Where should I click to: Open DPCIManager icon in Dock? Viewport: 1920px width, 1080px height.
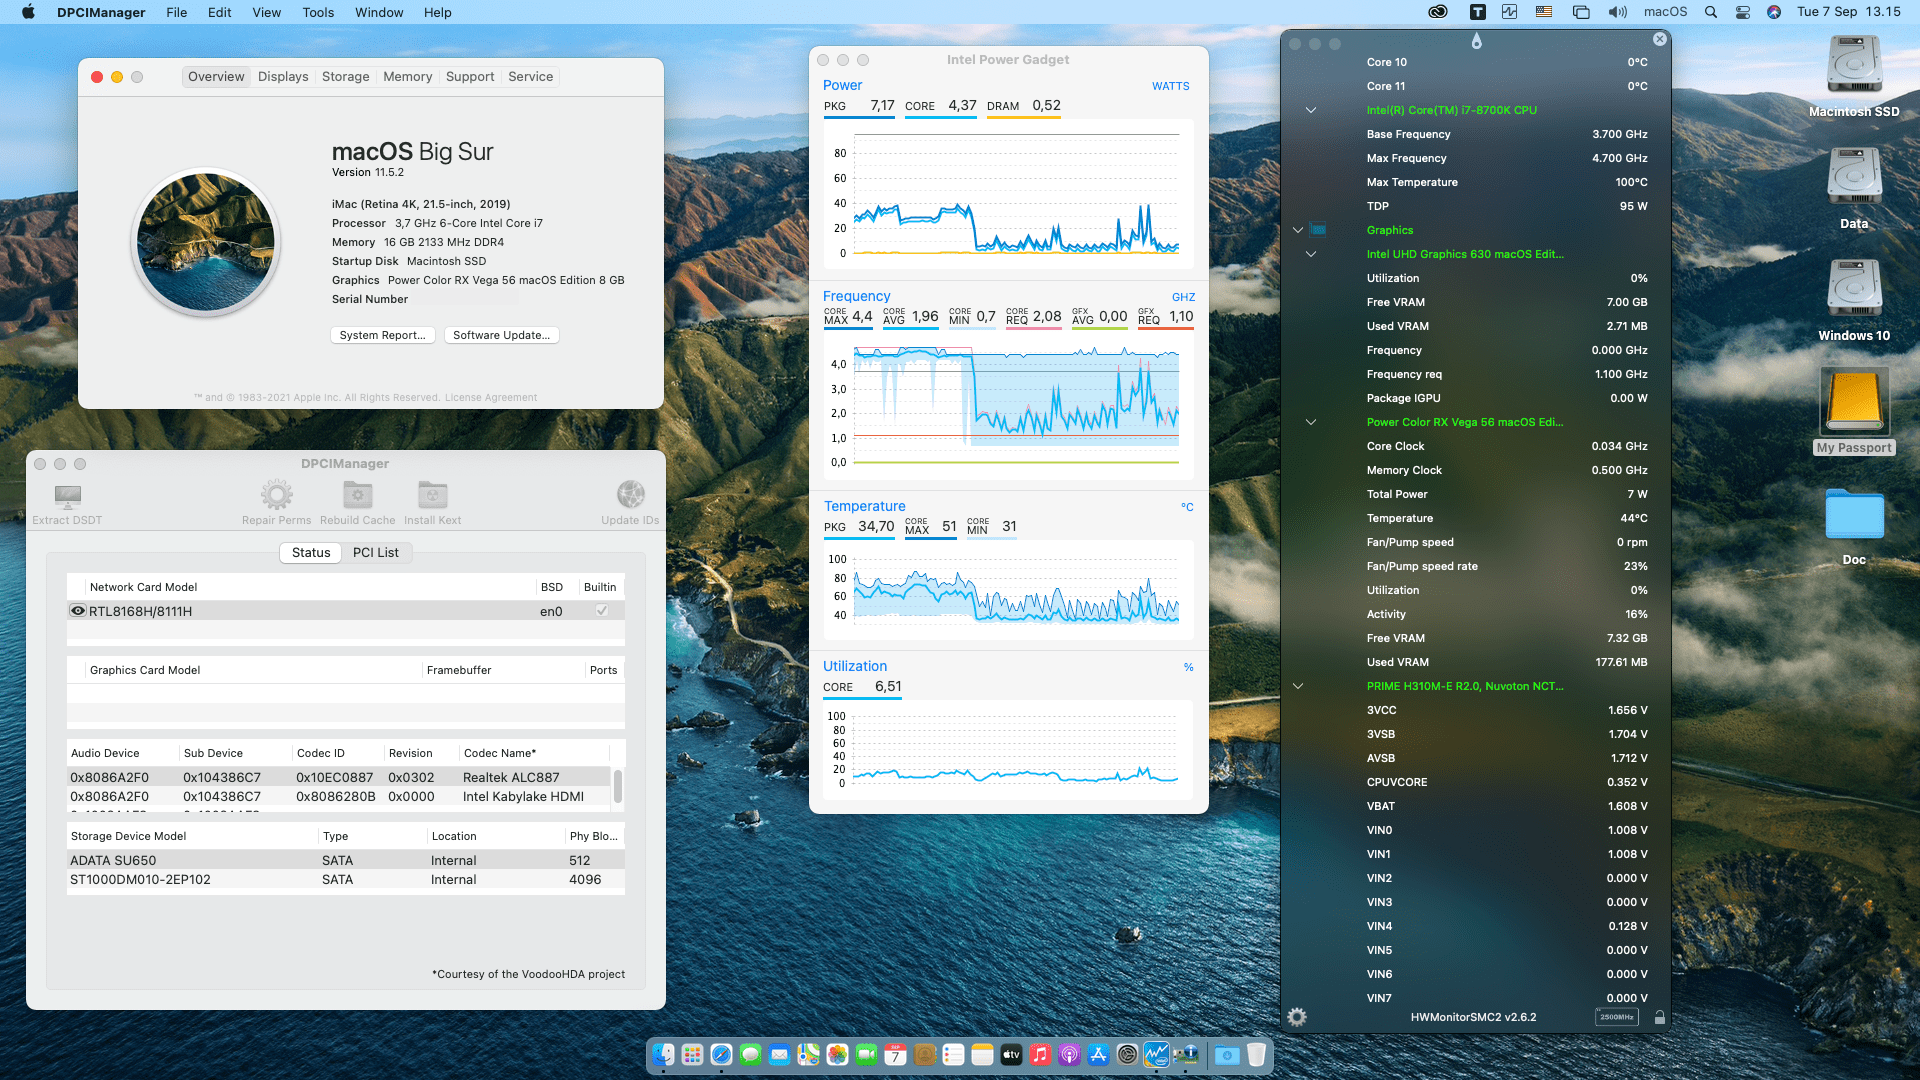click(x=1186, y=1054)
